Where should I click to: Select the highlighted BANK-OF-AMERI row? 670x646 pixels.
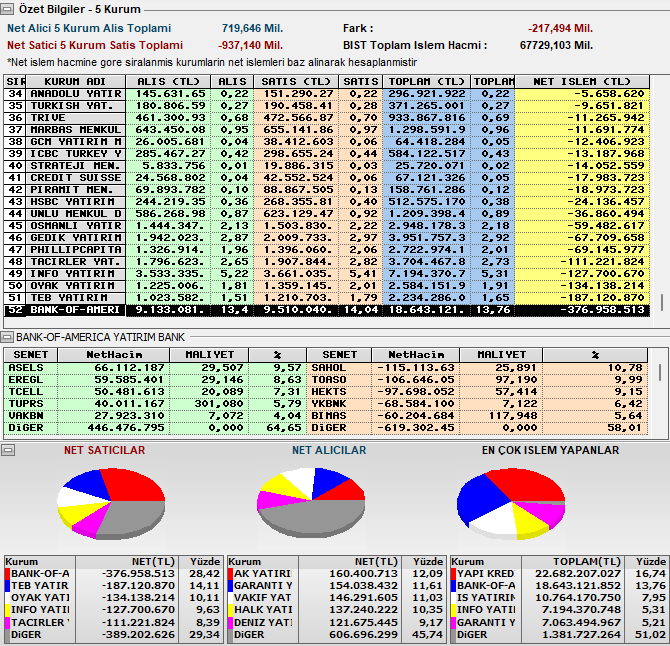(x=327, y=310)
